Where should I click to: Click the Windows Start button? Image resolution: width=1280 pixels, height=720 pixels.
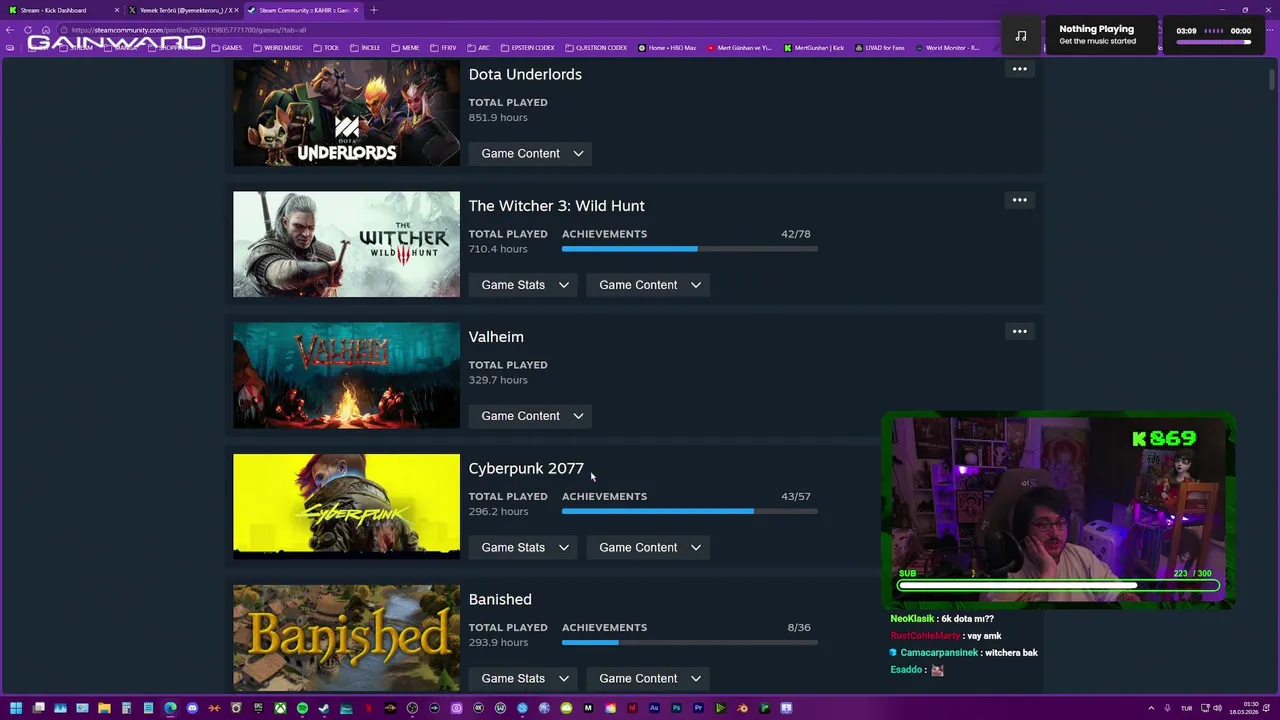(x=16, y=708)
